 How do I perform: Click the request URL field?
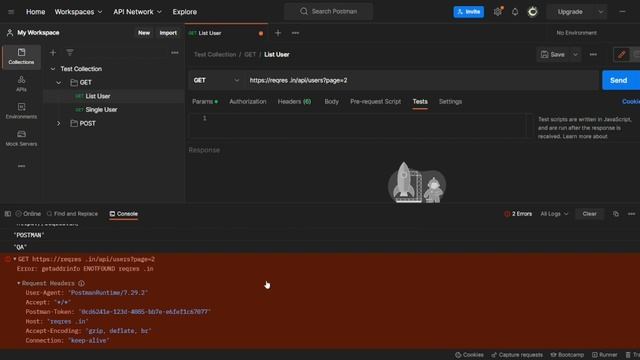(x=421, y=80)
